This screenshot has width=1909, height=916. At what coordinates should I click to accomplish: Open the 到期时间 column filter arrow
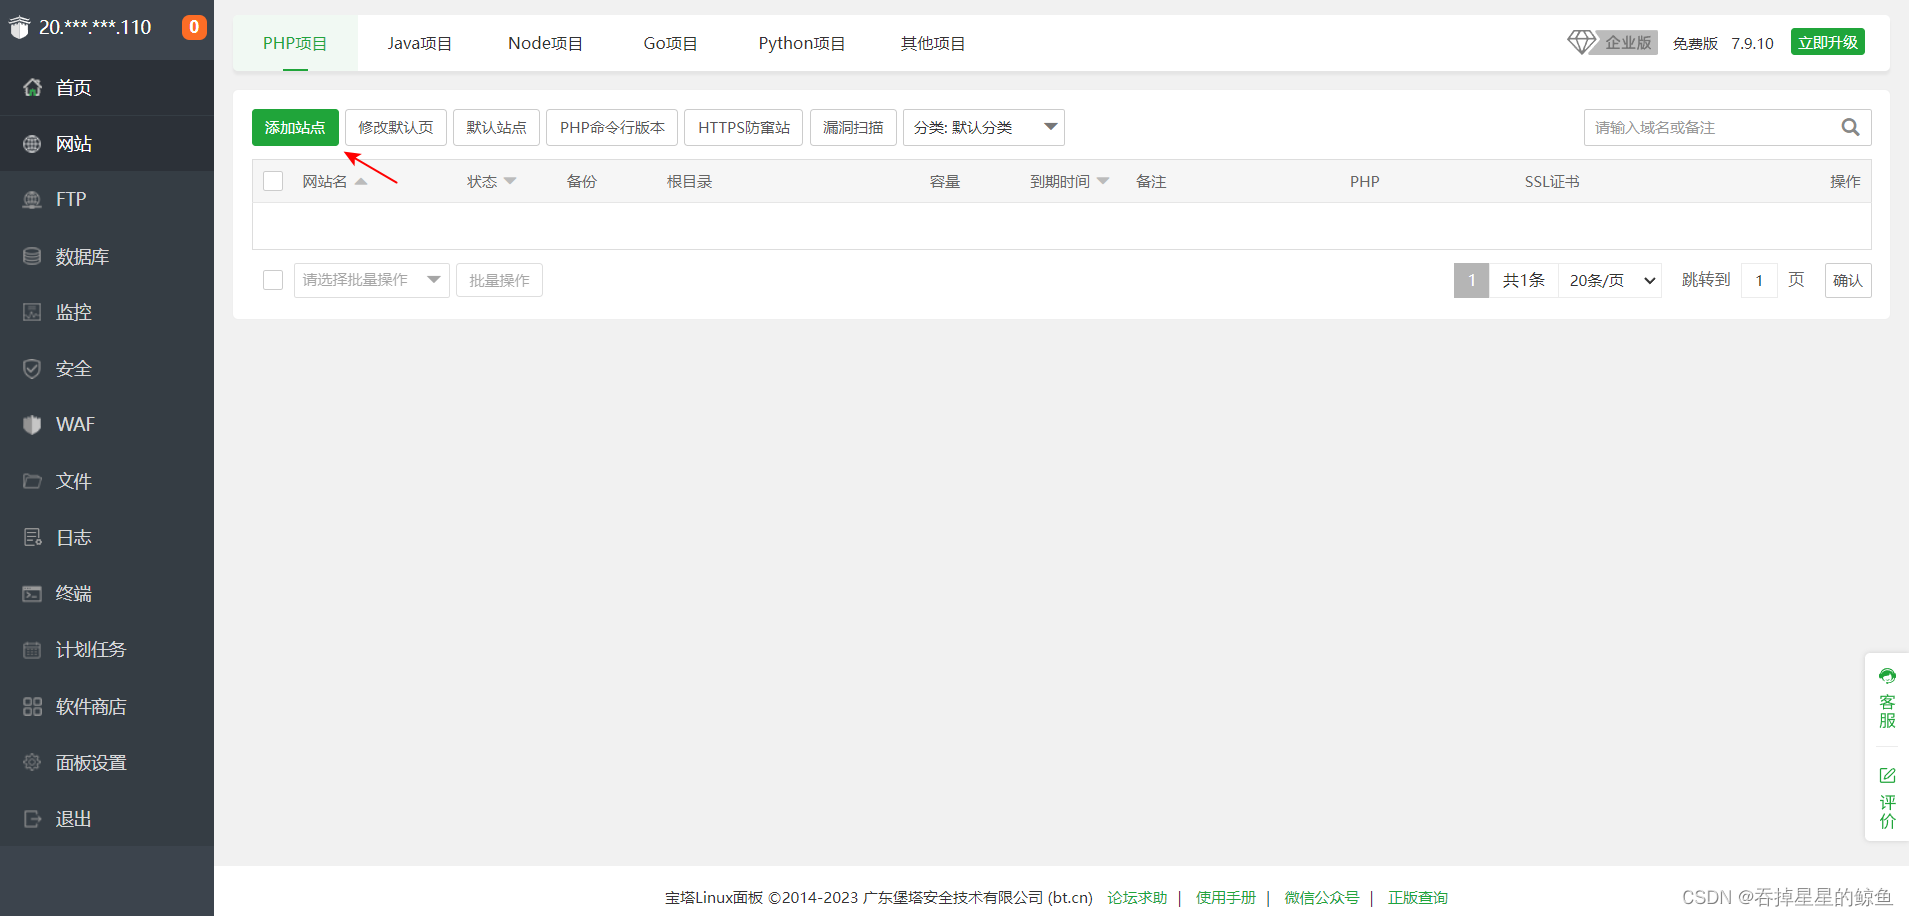(1103, 181)
